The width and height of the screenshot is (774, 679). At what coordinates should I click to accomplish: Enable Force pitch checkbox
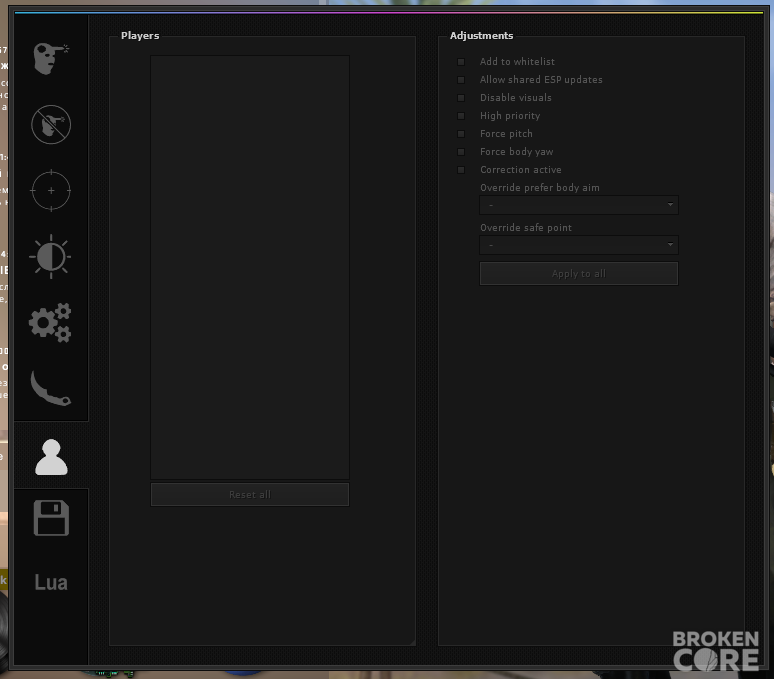(461, 134)
